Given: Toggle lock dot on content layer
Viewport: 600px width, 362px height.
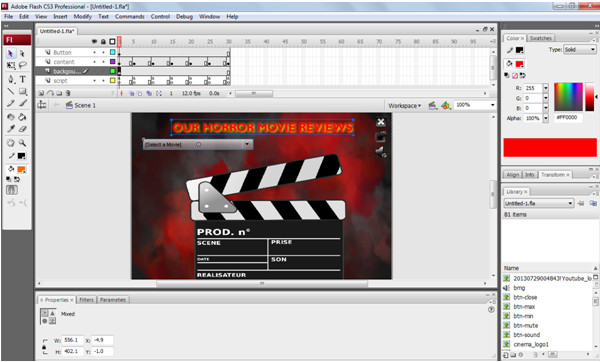Looking at the screenshot, I should click(103, 62).
